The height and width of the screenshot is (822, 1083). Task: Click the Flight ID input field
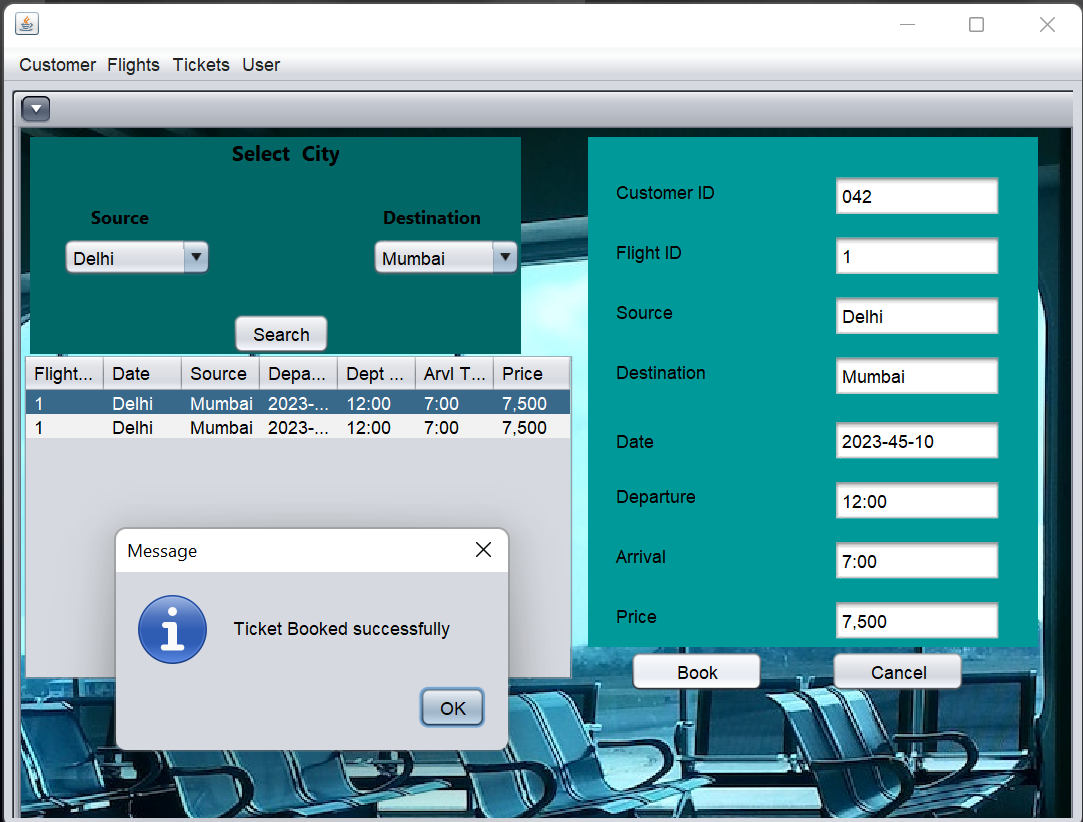click(x=917, y=256)
